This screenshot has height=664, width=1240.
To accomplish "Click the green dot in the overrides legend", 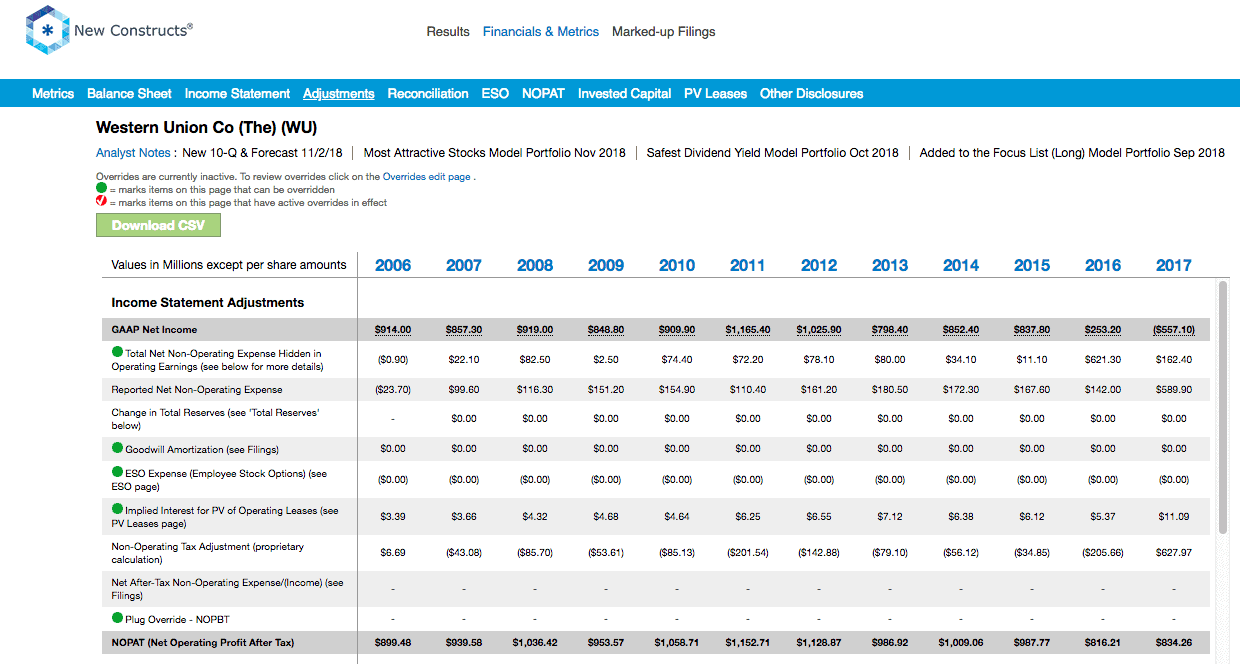I will [x=101, y=189].
